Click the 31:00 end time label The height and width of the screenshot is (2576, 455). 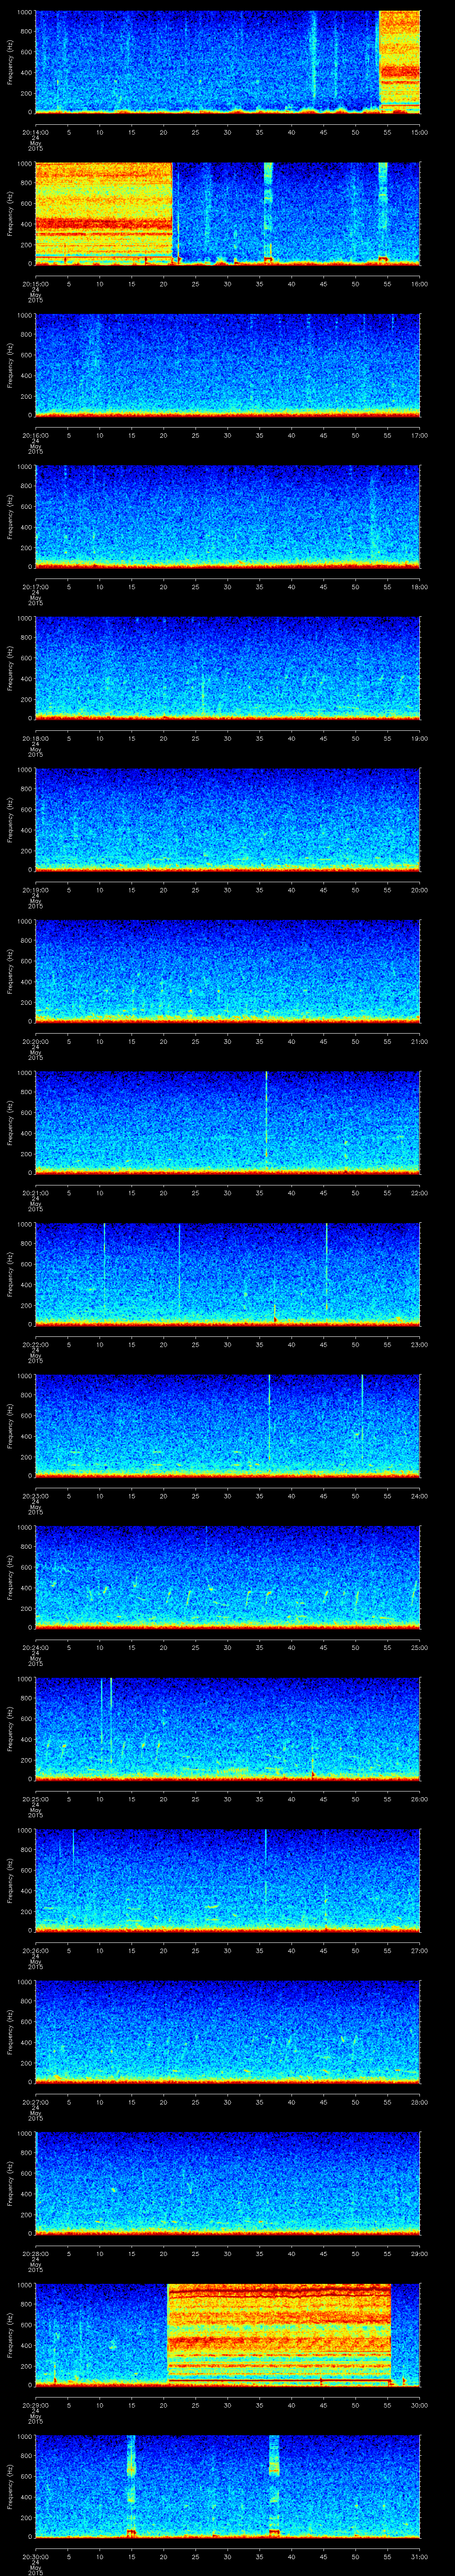point(419,2556)
